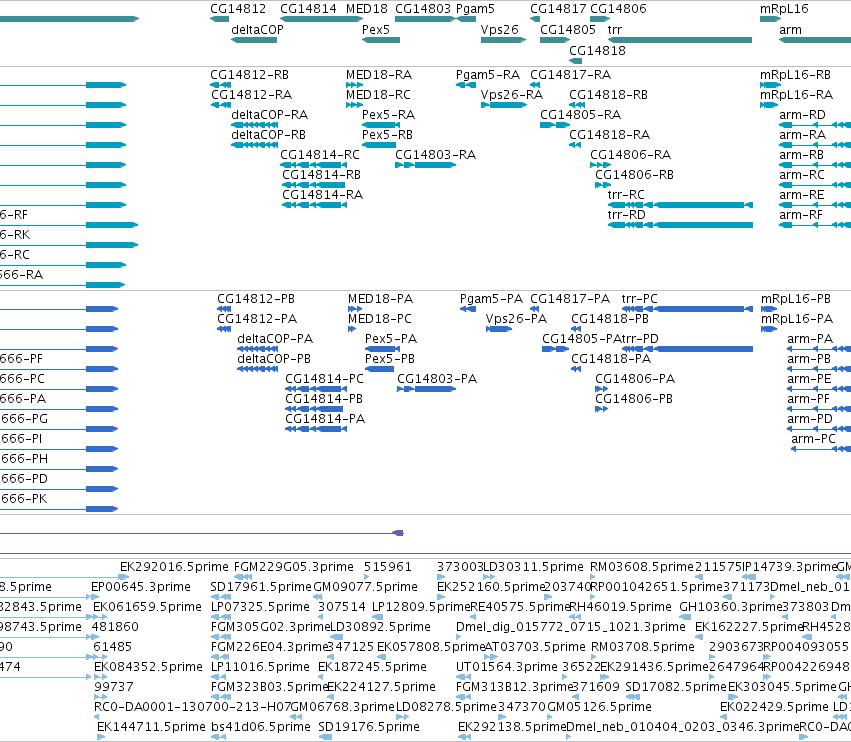Viewport: 851px width, 742px height.
Task: Select the CG14805-PA protein label
Action: click(581, 339)
